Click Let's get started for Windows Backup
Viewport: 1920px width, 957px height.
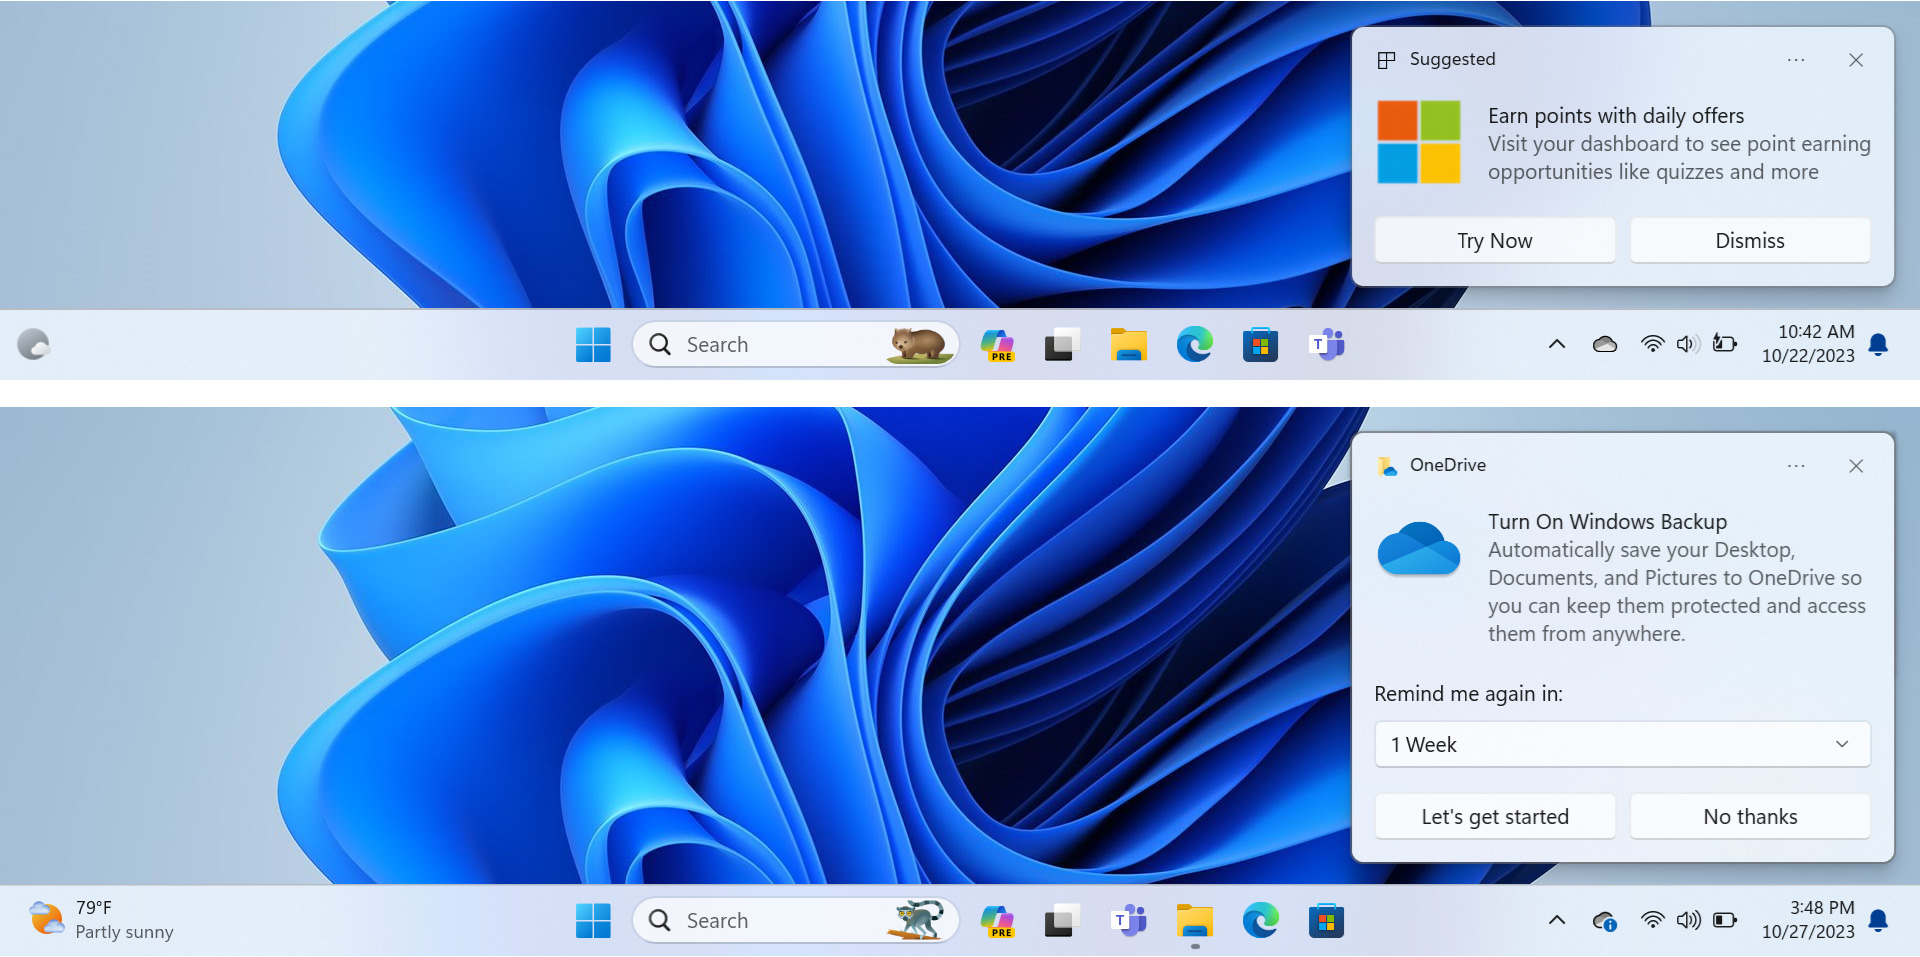point(1494,817)
